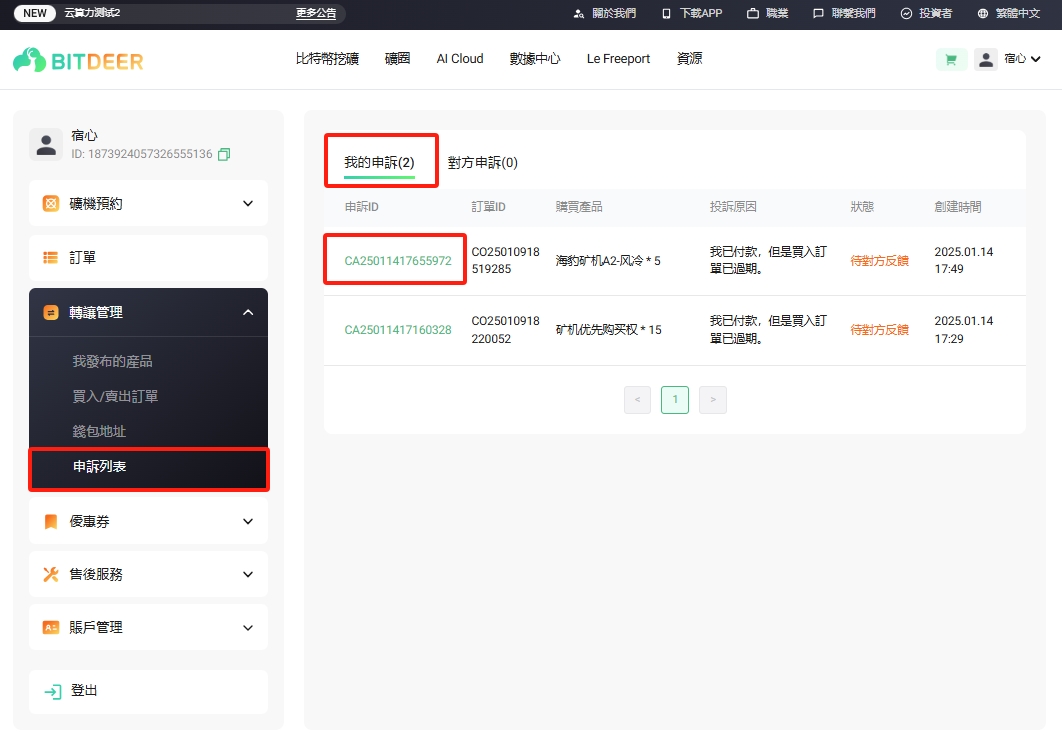Click 登出 to log out
This screenshot has width=1062, height=741.
[x=148, y=692]
